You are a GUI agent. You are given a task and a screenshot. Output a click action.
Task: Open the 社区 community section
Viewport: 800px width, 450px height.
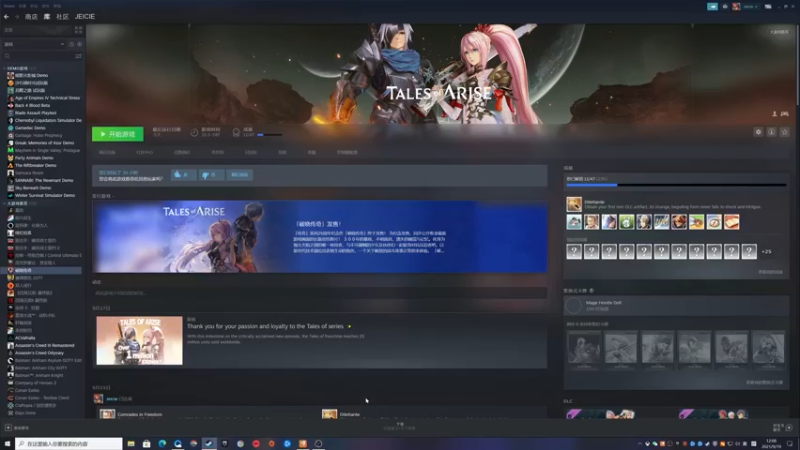tap(62, 17)
